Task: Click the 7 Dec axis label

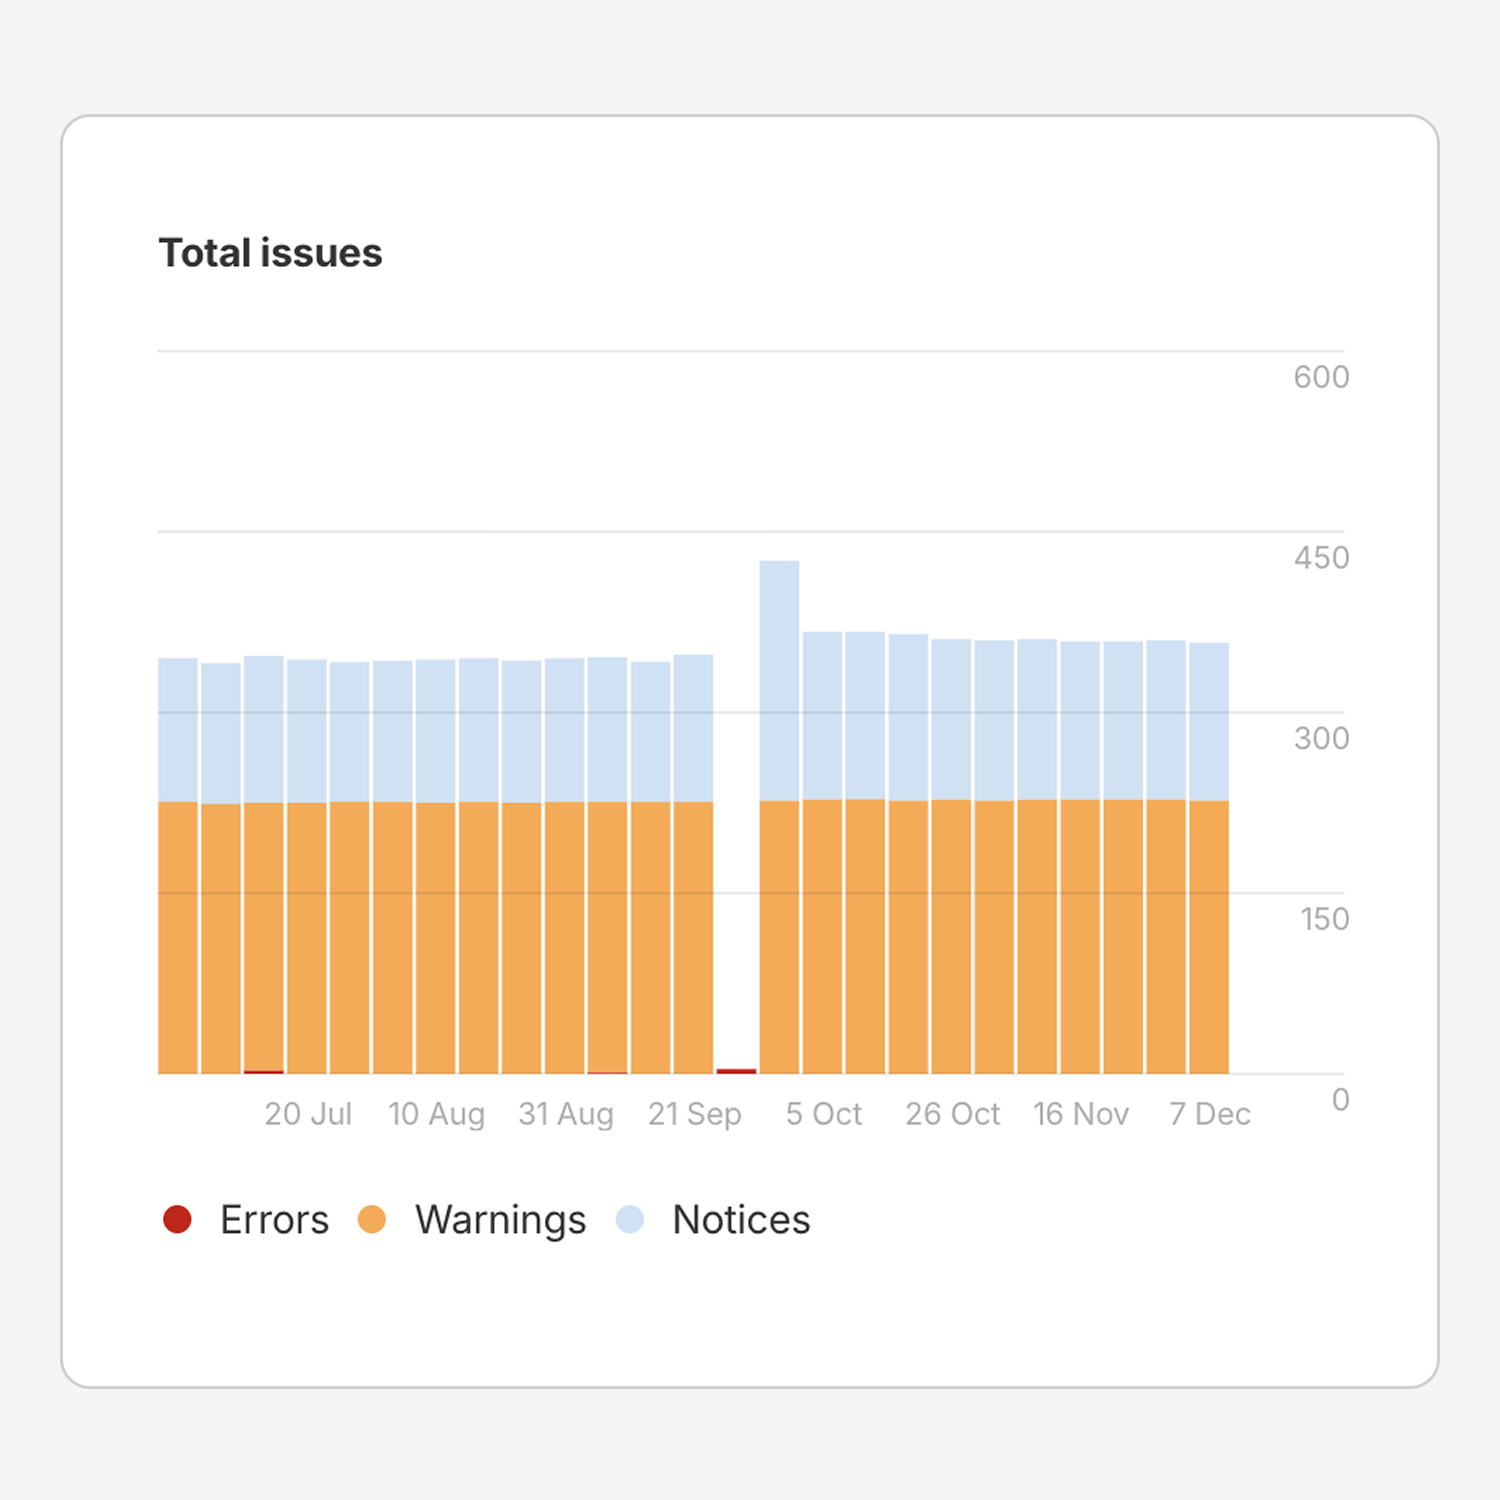Action: tap(1209, 1113)
